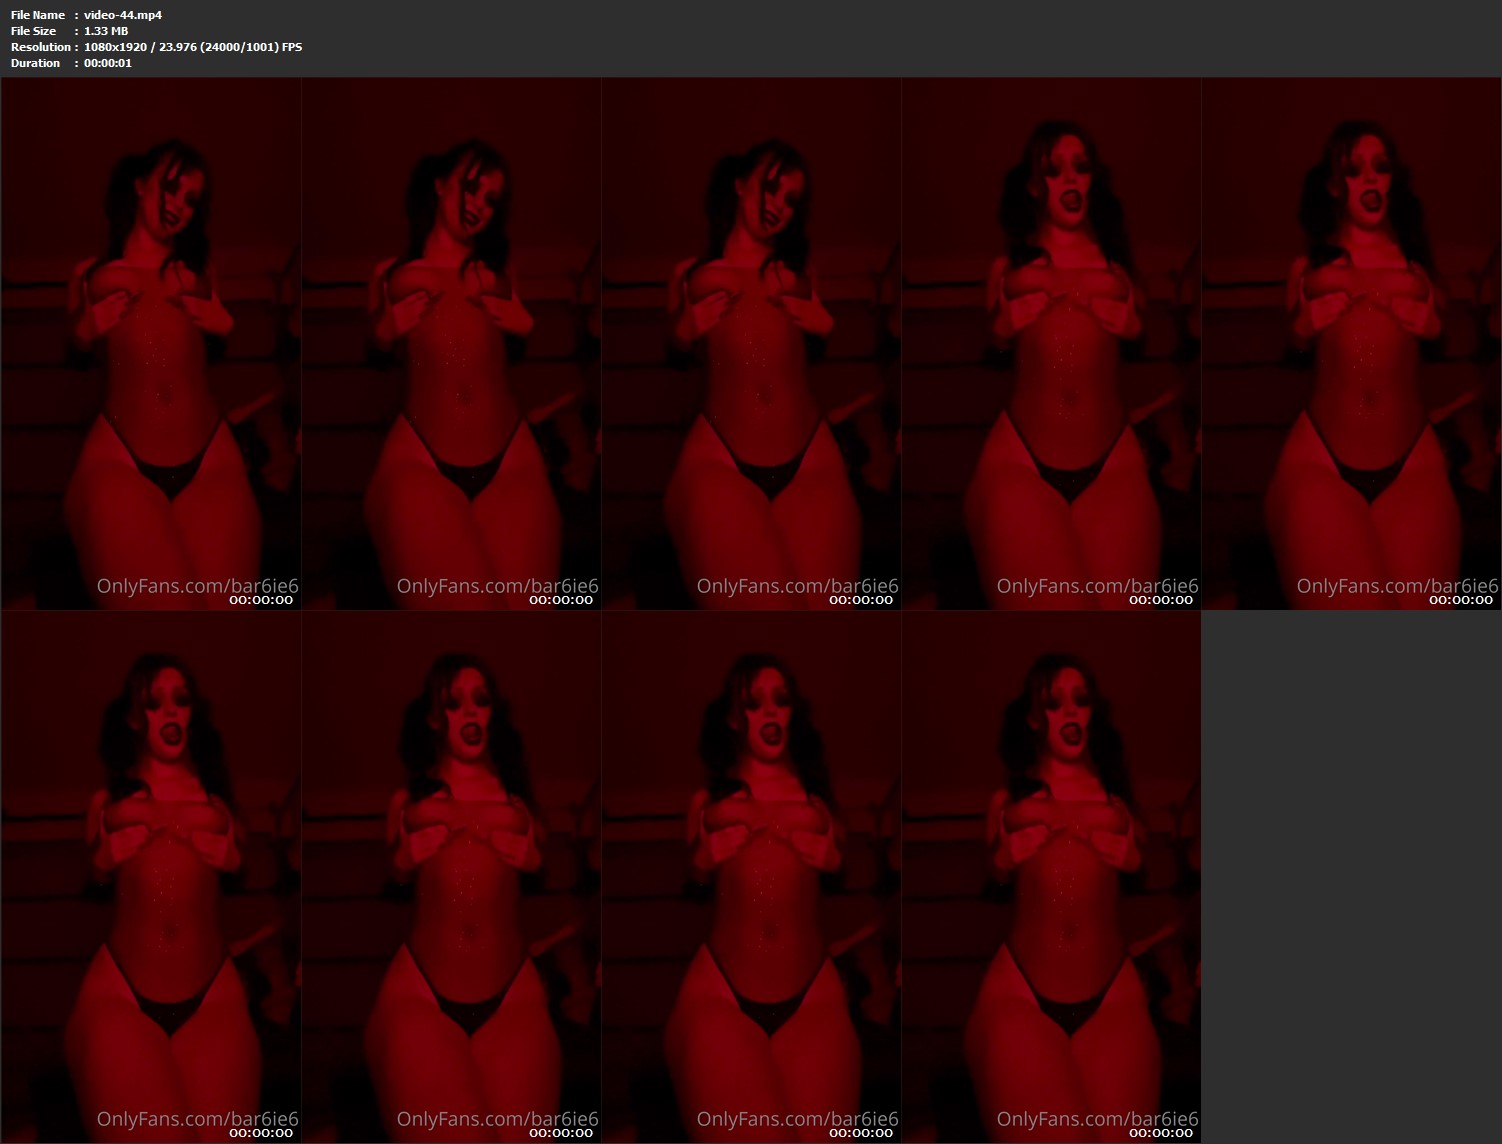The width and height of the screenshot is (1502, 1144).
Task: Click the timestamp on the first top-row thumbnail
Action: [261, 600]
